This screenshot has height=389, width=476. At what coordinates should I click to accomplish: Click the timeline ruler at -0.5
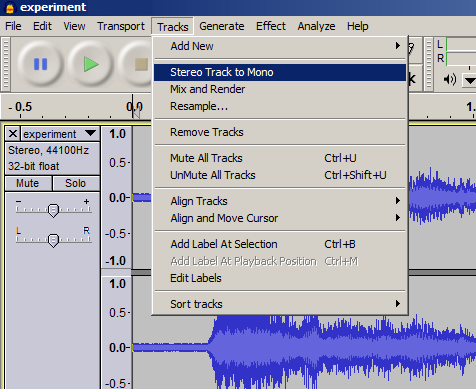20,107
